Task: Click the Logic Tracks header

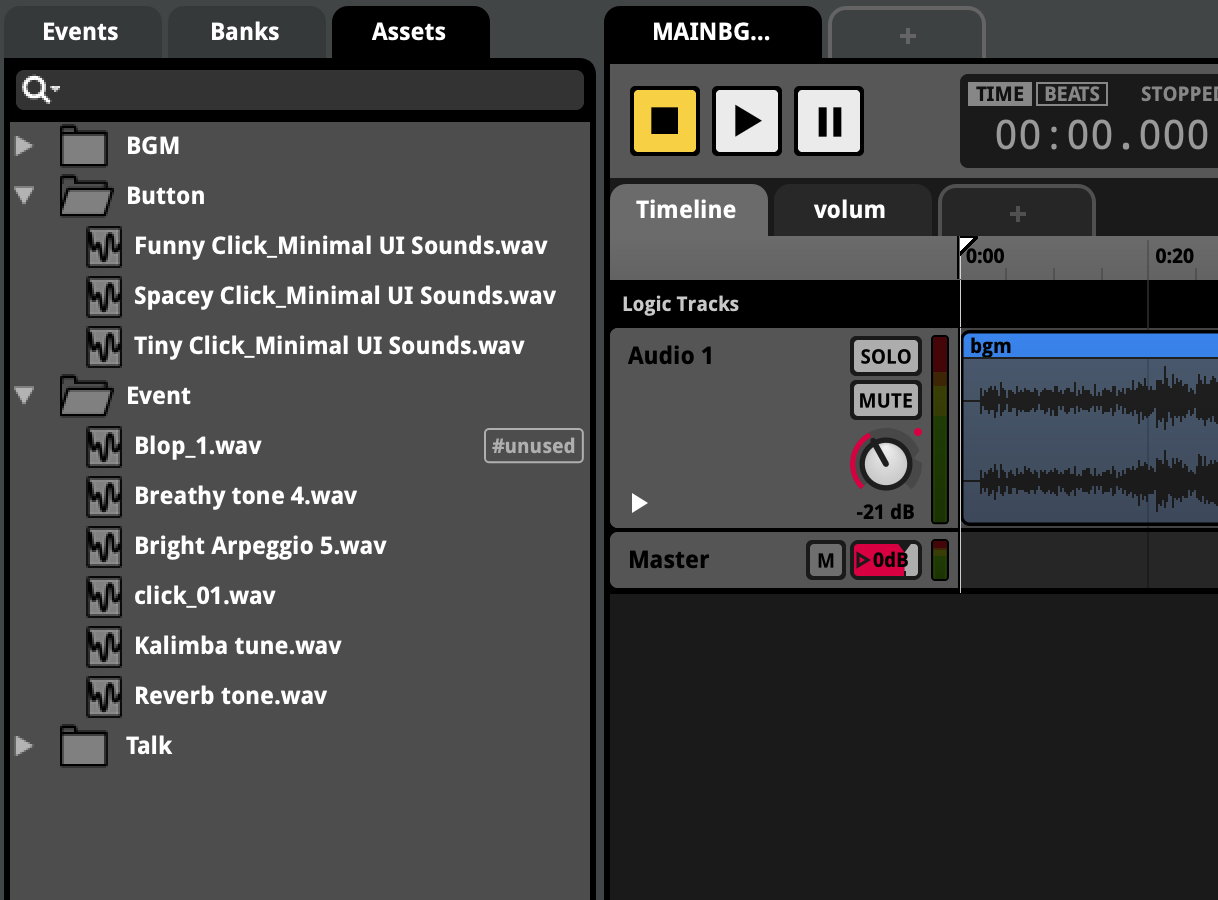Action: coord(680,304)
